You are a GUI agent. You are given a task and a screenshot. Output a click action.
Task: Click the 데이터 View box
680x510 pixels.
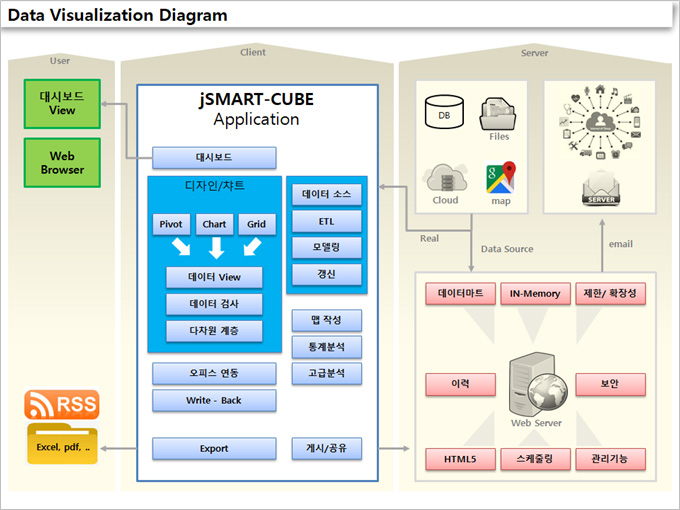(x=214, y=277)
